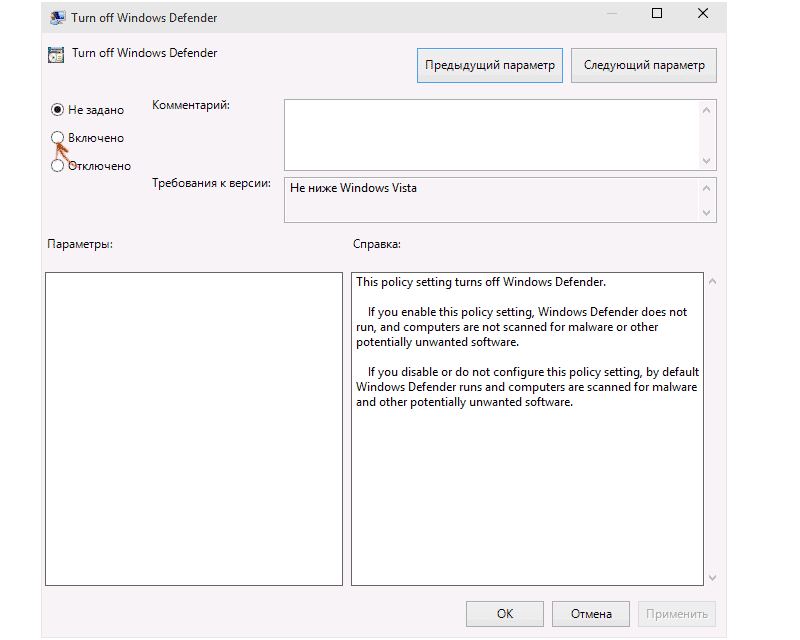The image size is (800, 640).
Task: Click the "Справка:" label
Action: (x=377, y=244)
